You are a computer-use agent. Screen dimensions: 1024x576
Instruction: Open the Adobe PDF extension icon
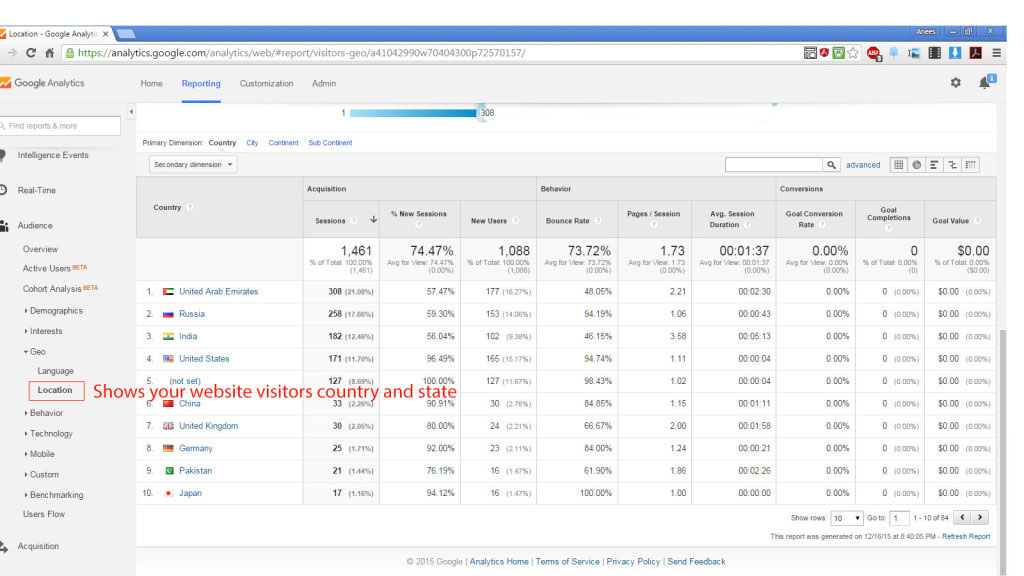976,53
